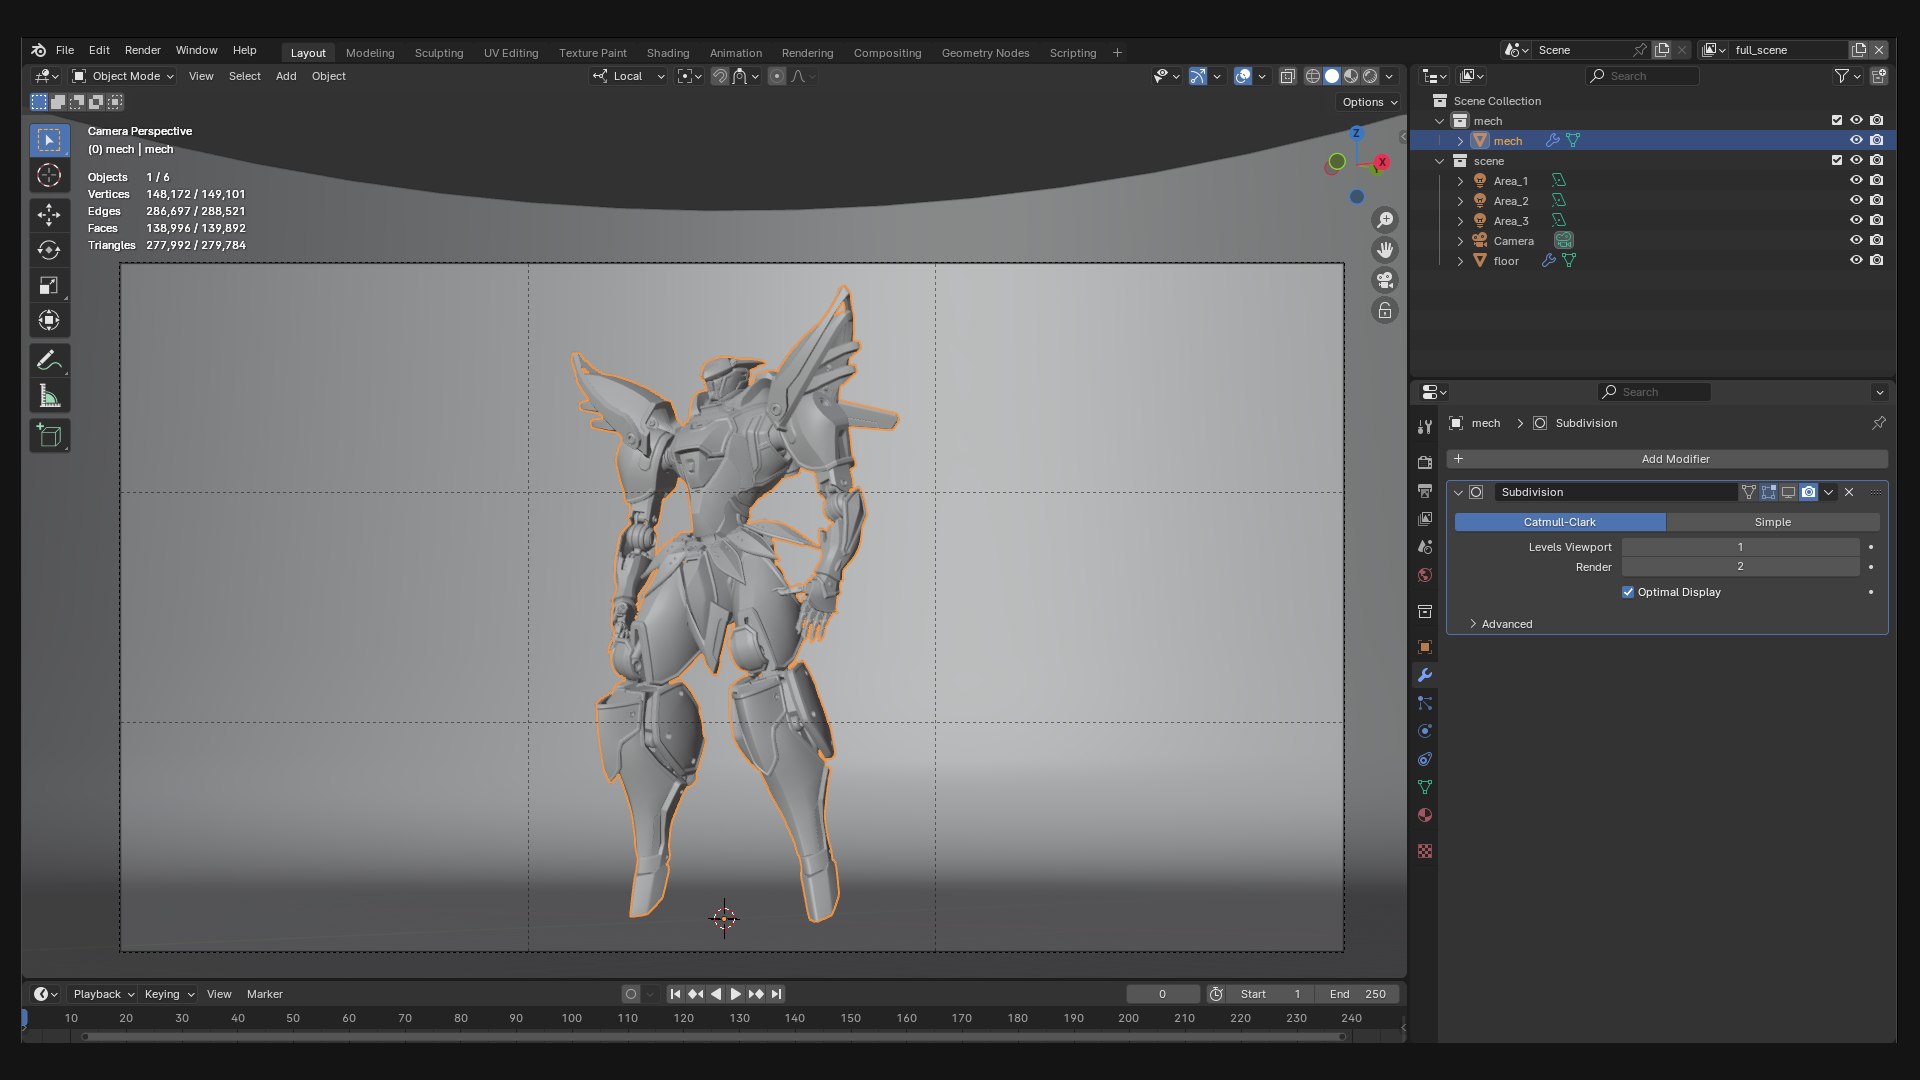Viewport: 1920px width, 1080px height.
Task: Switch to the Shading workspace tab
Action: [x=668, y=53]
